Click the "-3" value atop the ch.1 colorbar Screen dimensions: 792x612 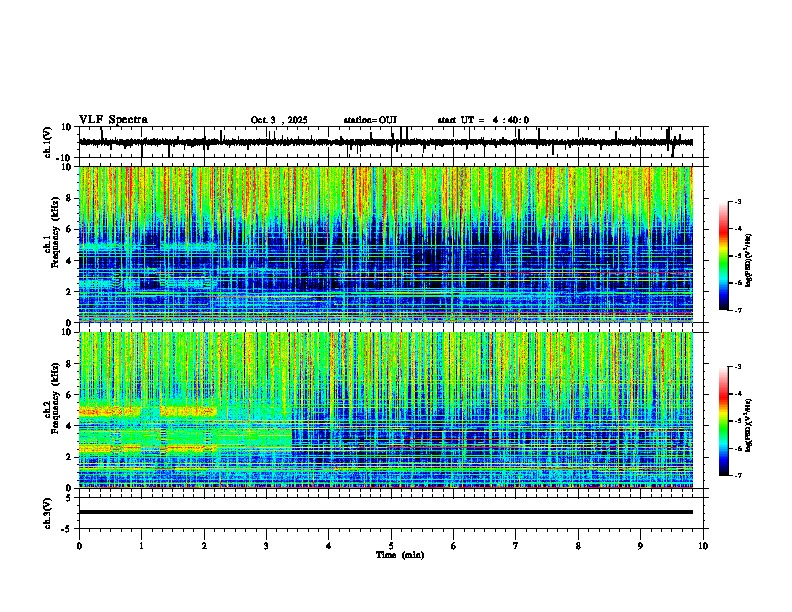[x=737, y=201]
